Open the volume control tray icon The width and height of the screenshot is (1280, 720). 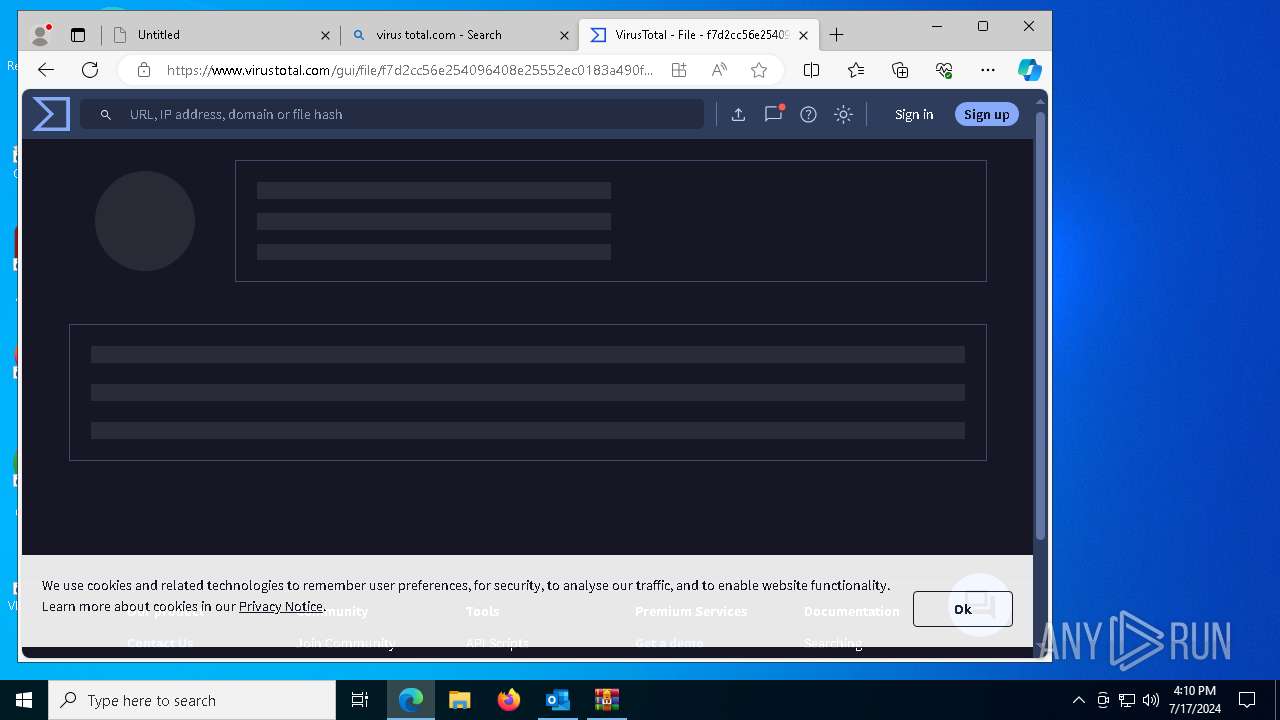1151,700
